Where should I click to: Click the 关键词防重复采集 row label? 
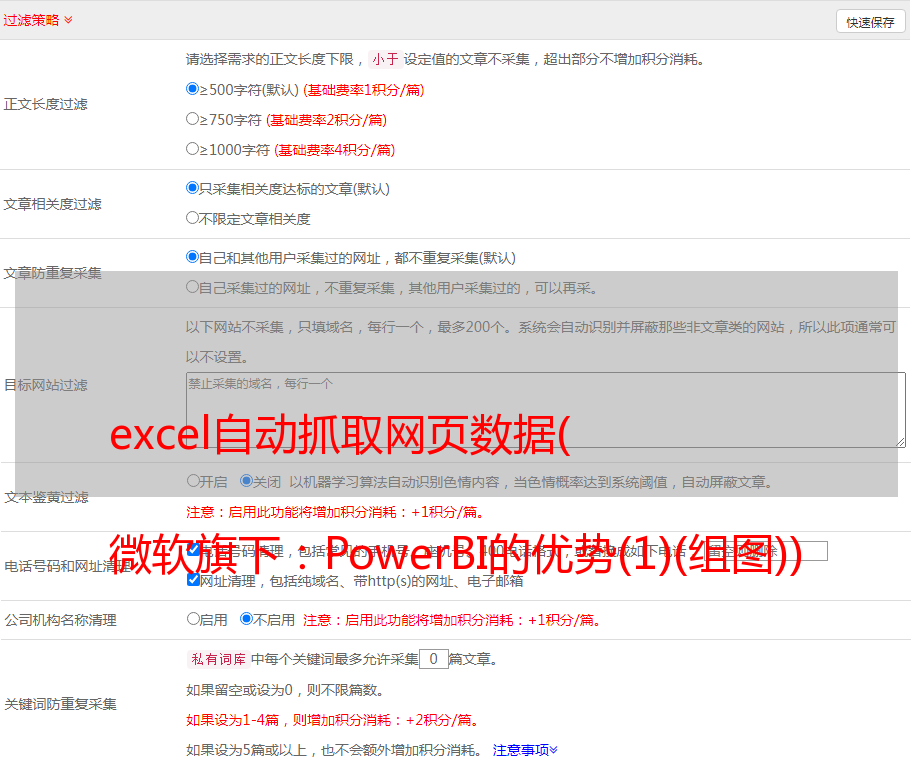tap(60, 705)
